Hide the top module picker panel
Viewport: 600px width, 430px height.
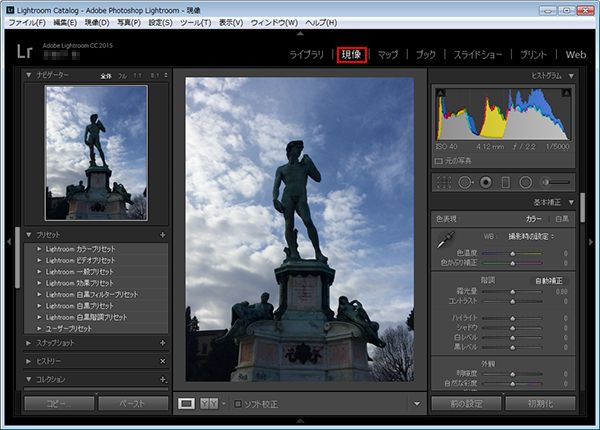point(300,34)
